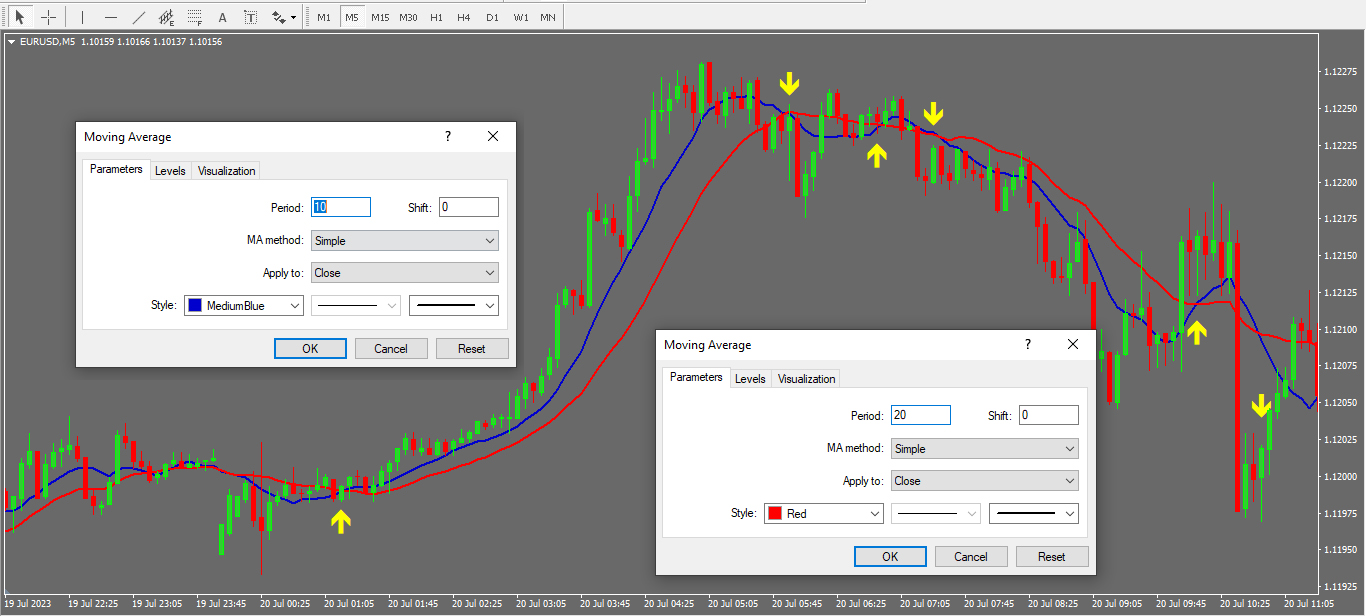Open Visualization tab in Period 20 dialog

(x=806, y=379)
